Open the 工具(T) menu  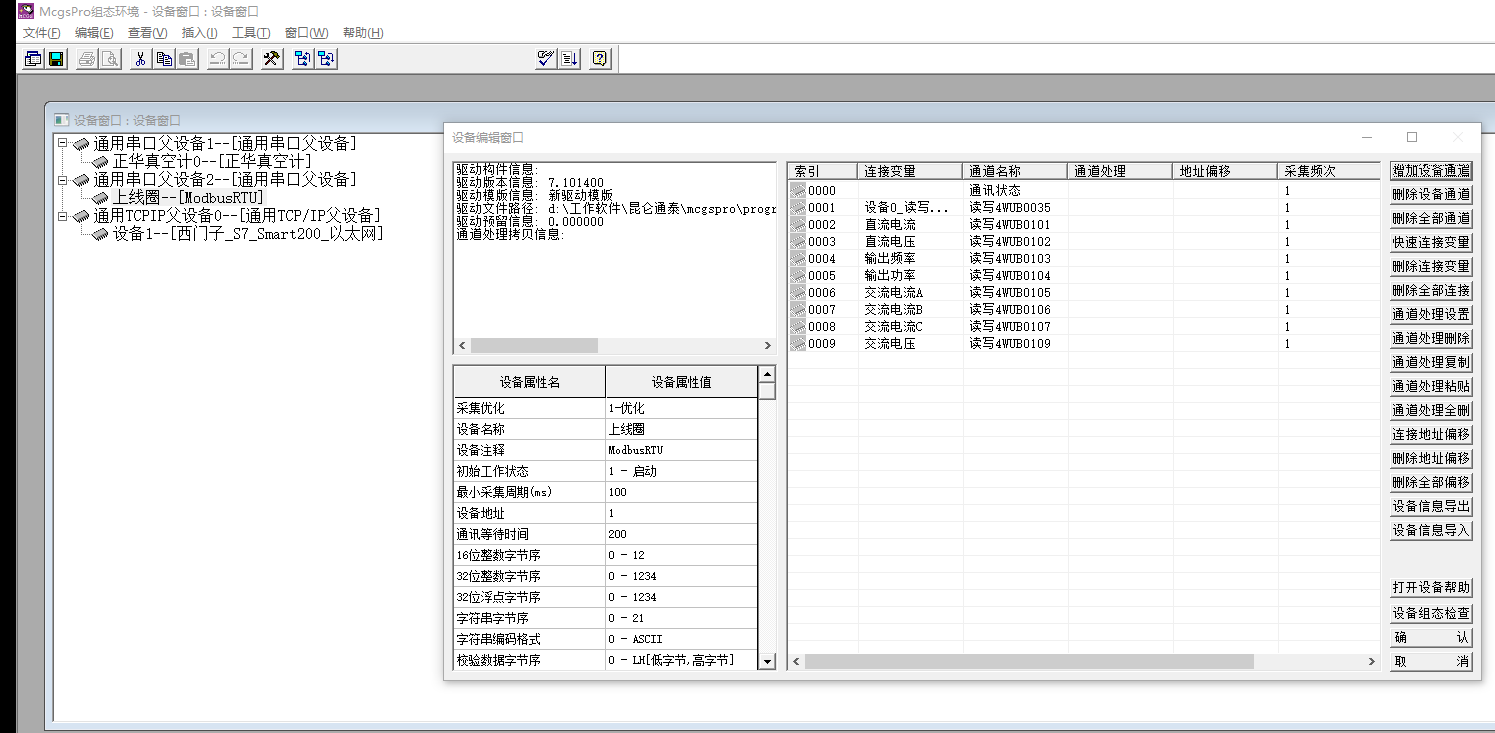251,33
